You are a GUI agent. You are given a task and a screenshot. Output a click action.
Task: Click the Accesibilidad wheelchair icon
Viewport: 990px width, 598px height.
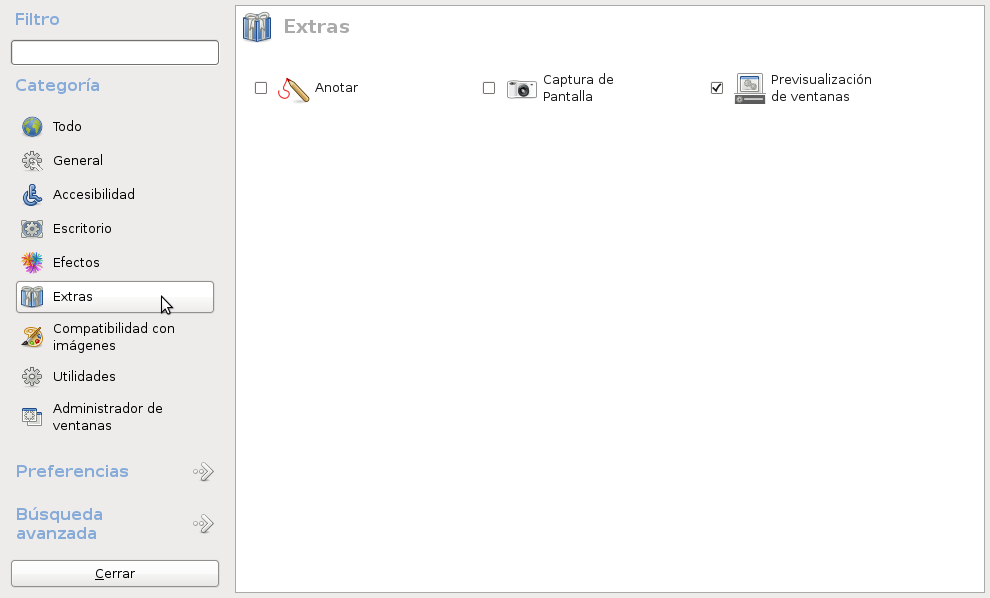[31, 194]
